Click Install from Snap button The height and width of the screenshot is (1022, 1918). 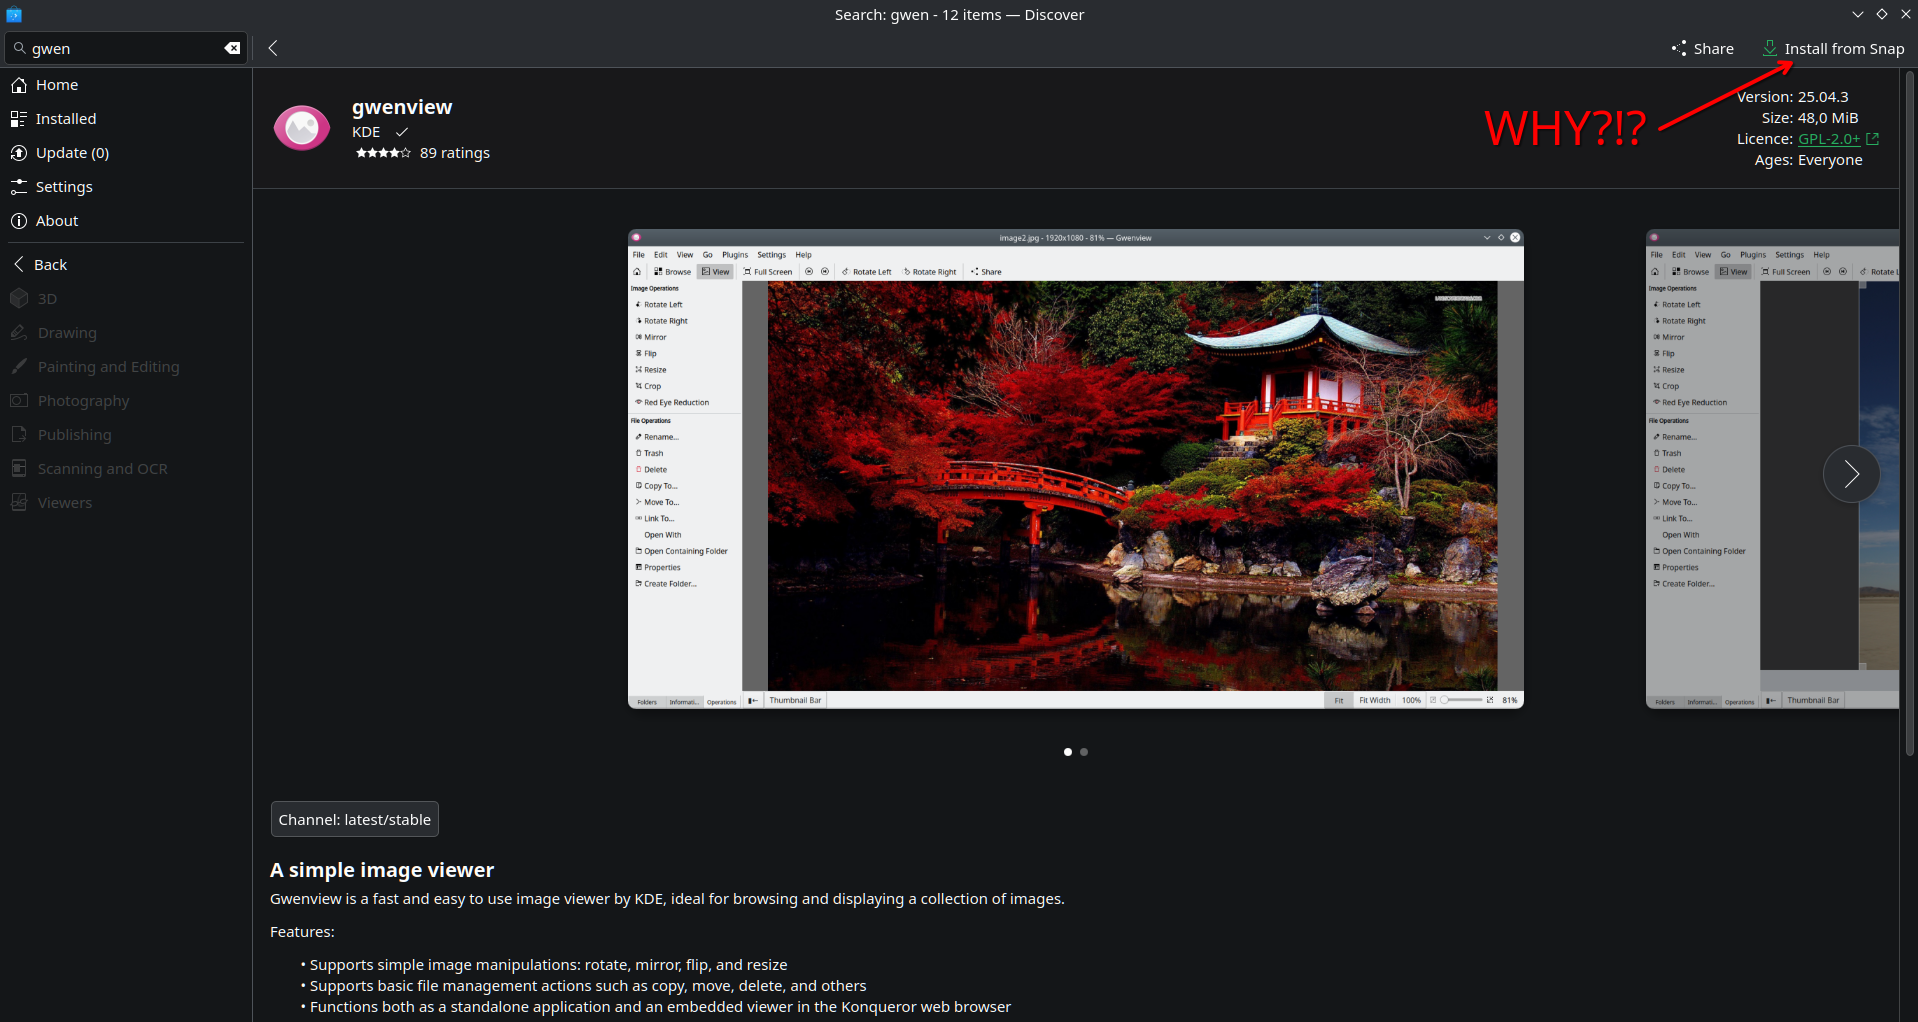pyautogui.click(x=1833, y=48)
